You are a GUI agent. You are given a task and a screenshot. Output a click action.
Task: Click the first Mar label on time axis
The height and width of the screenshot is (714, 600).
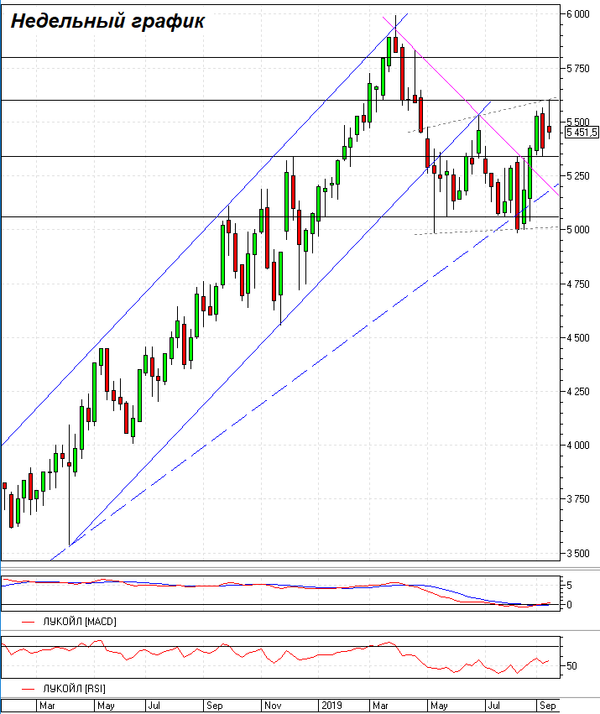coord(47,705)
